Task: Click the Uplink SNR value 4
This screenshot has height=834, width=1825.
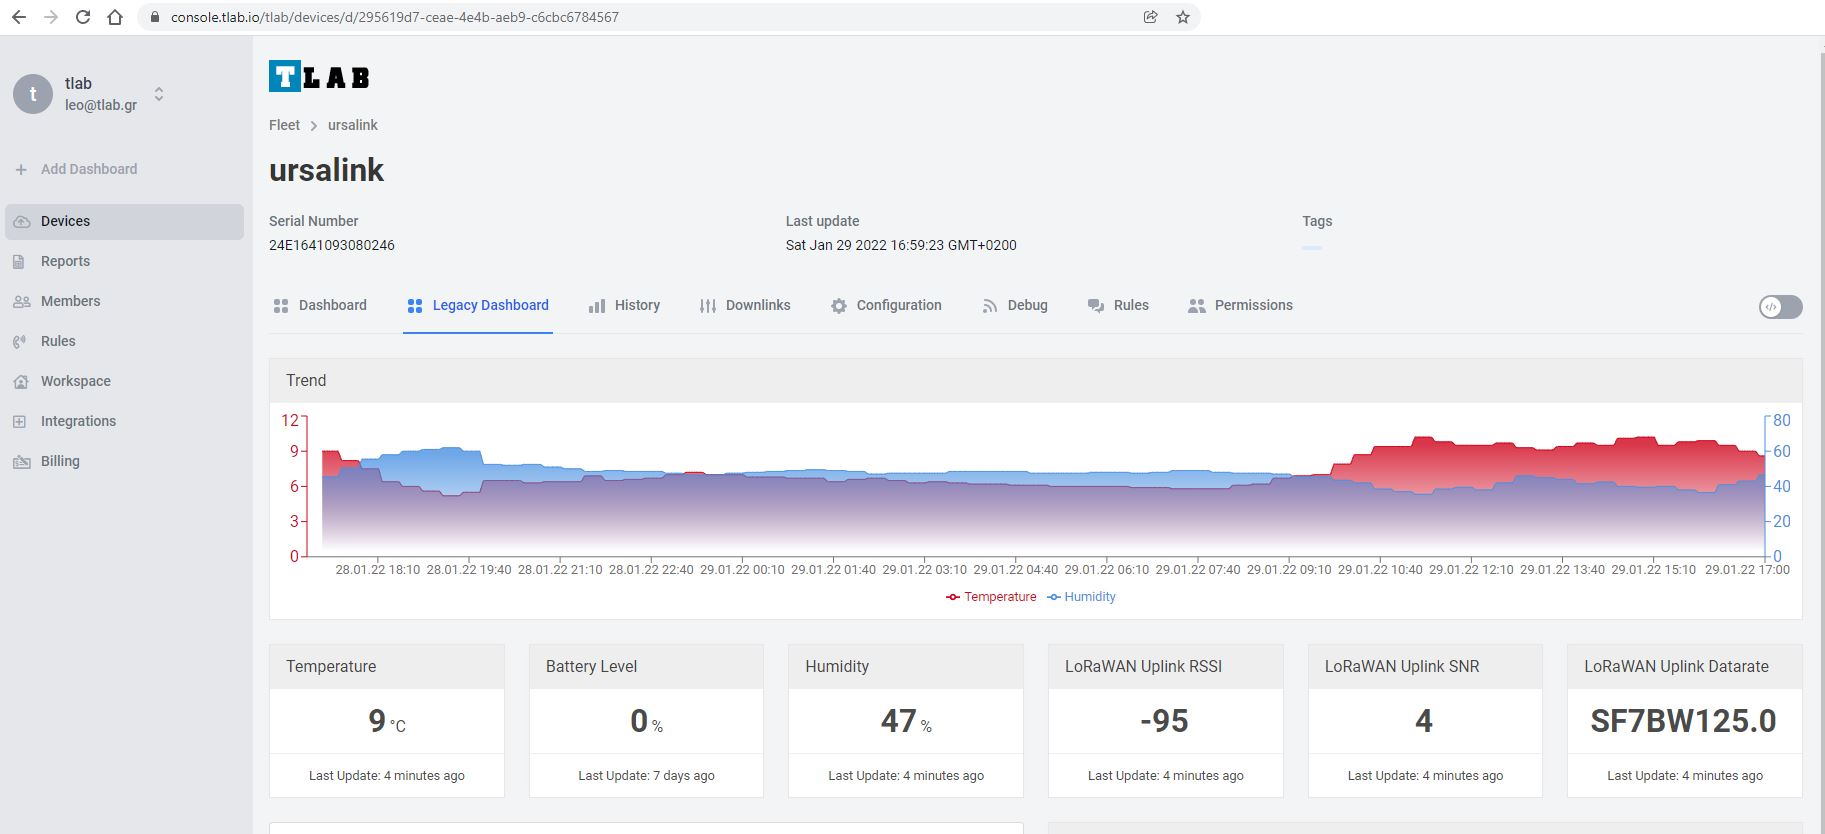Action: 1424,721
